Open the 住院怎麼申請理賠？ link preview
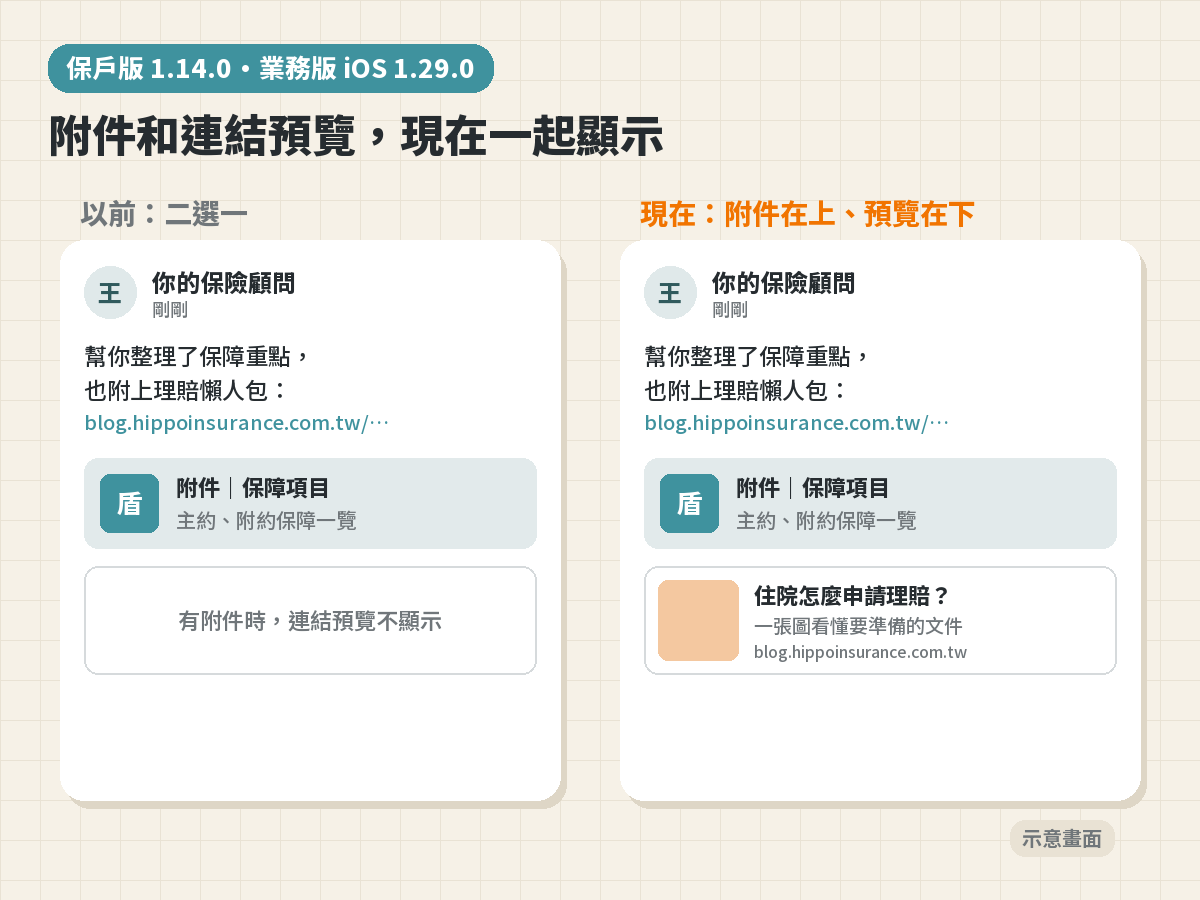1200x900 pixels. click(x=880, y=621)
